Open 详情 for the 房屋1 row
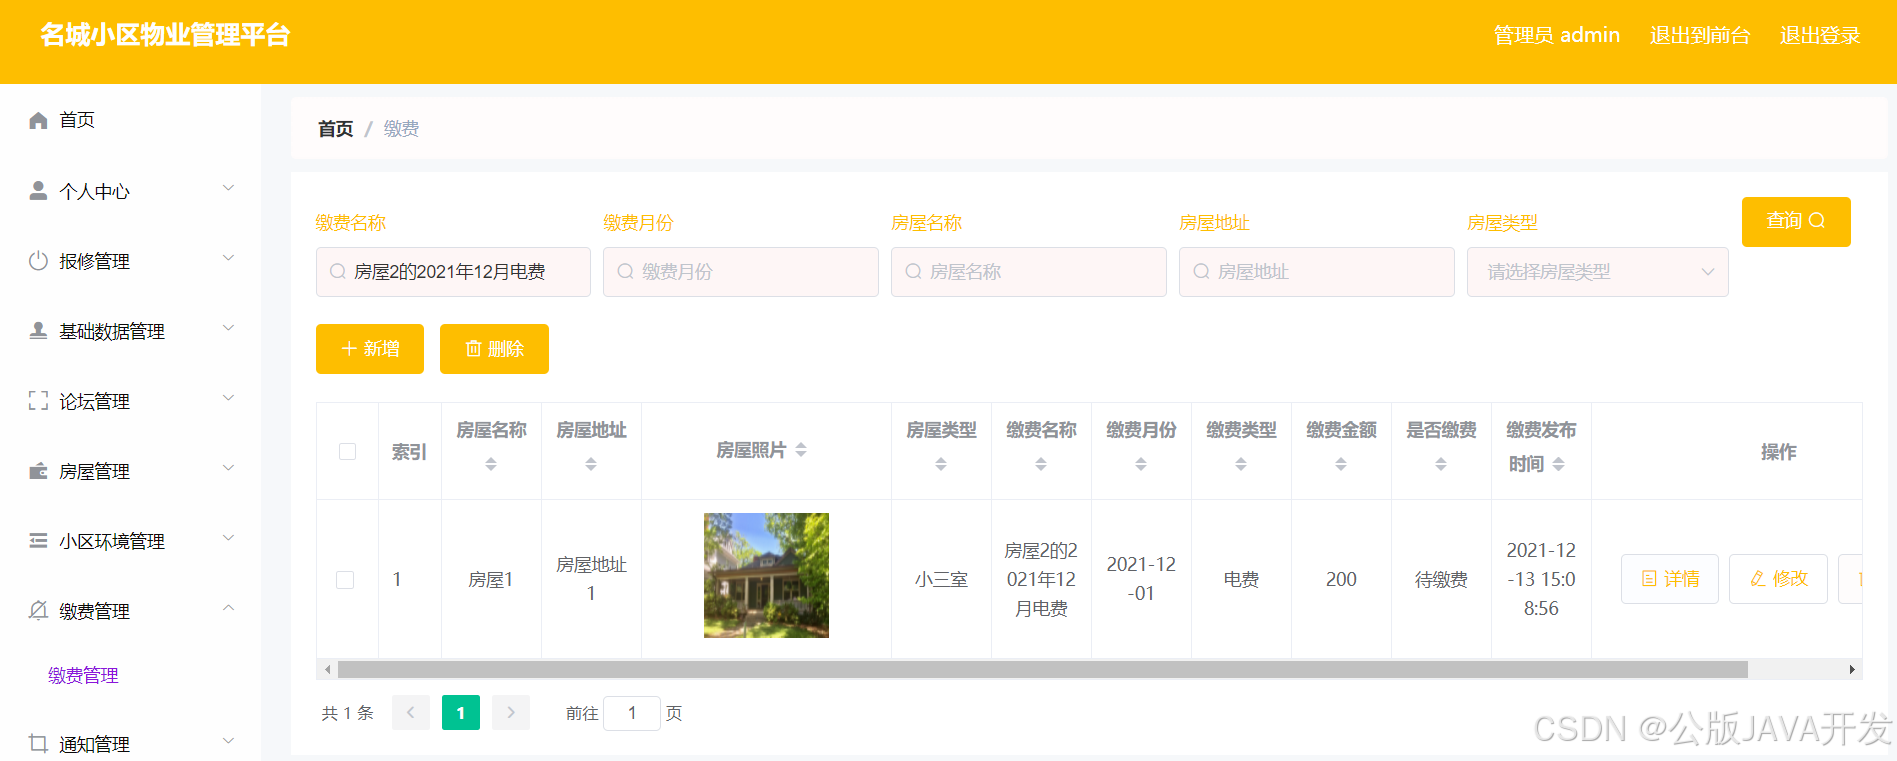Image resolution: width=1897 pixels, height=761 pixels. pyautogui.click(x=1670, y=579)
